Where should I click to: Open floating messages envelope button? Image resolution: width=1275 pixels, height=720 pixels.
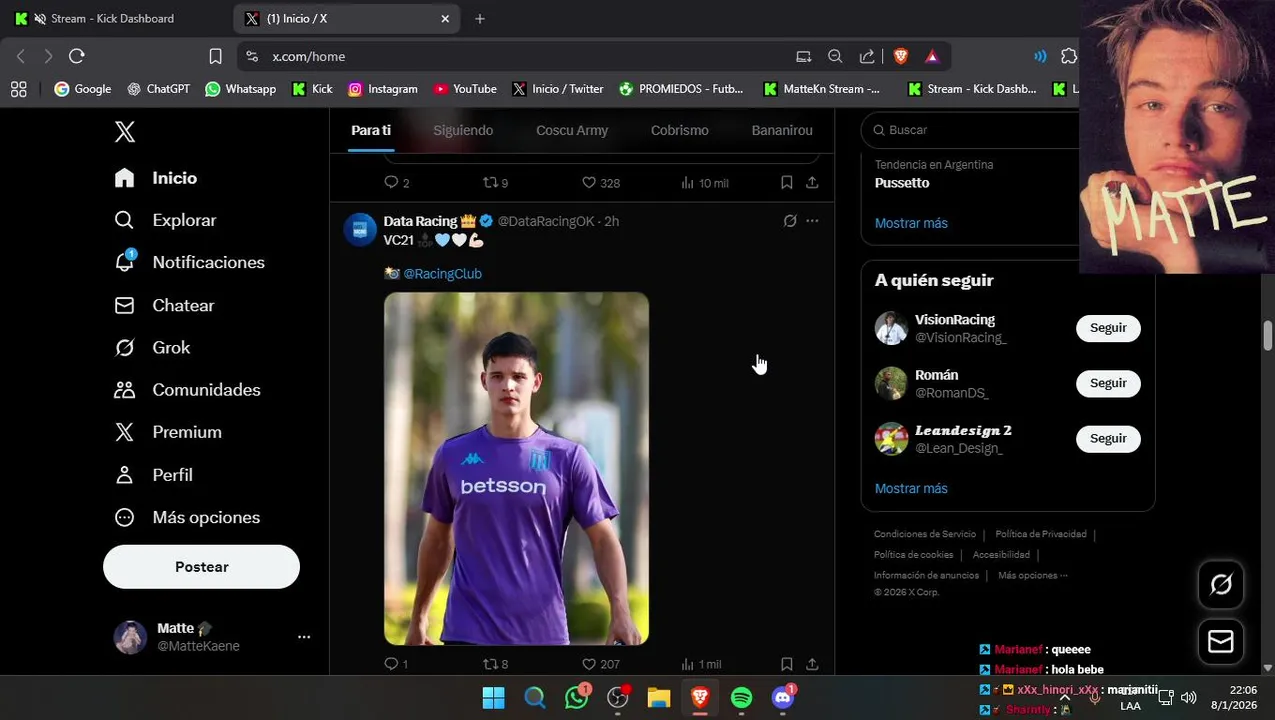[x=1221, y=641]
